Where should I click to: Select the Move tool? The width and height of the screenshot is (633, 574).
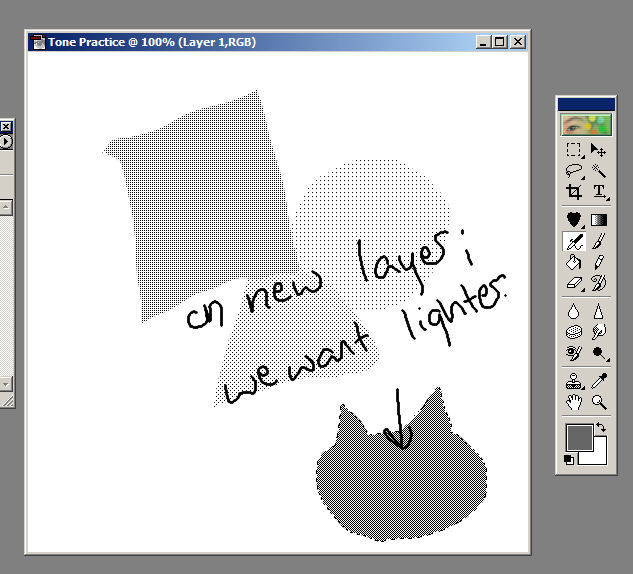(x=598, y=150)
